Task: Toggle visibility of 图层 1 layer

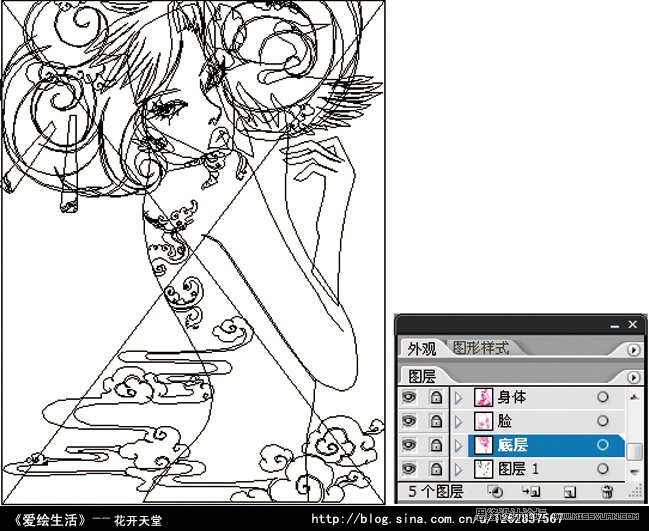Action: click(409, 469)
